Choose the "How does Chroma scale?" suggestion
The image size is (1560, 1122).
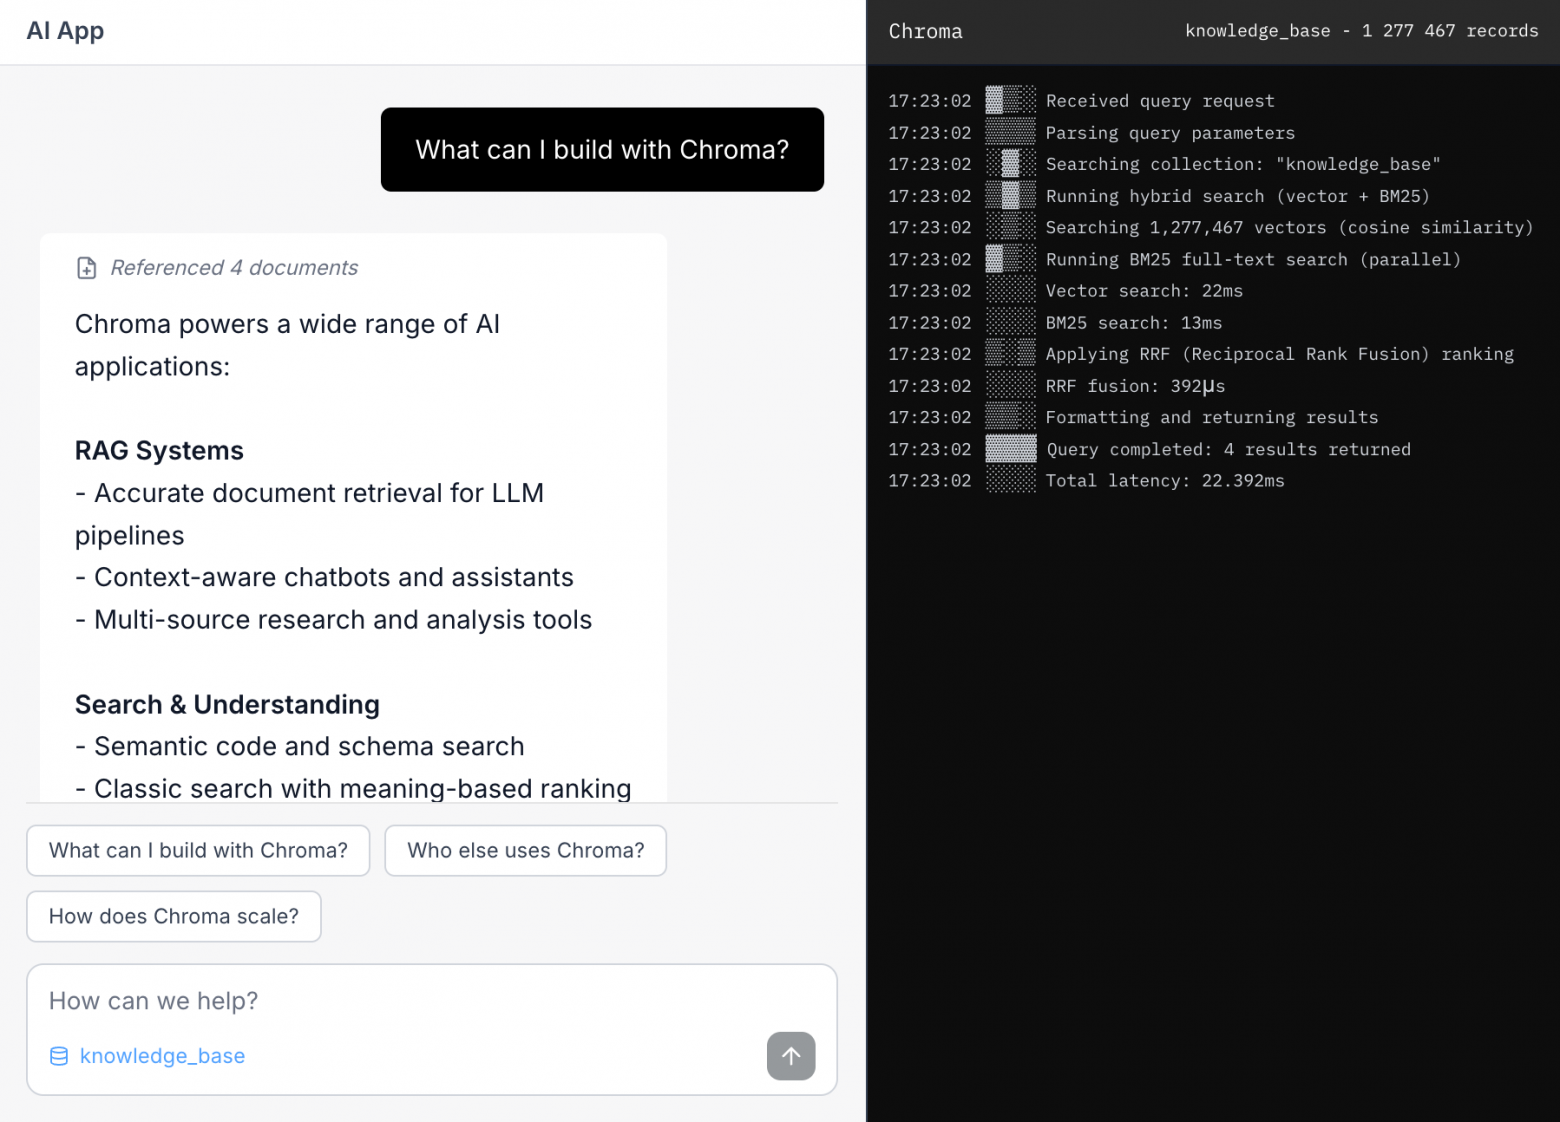(174, 917)
